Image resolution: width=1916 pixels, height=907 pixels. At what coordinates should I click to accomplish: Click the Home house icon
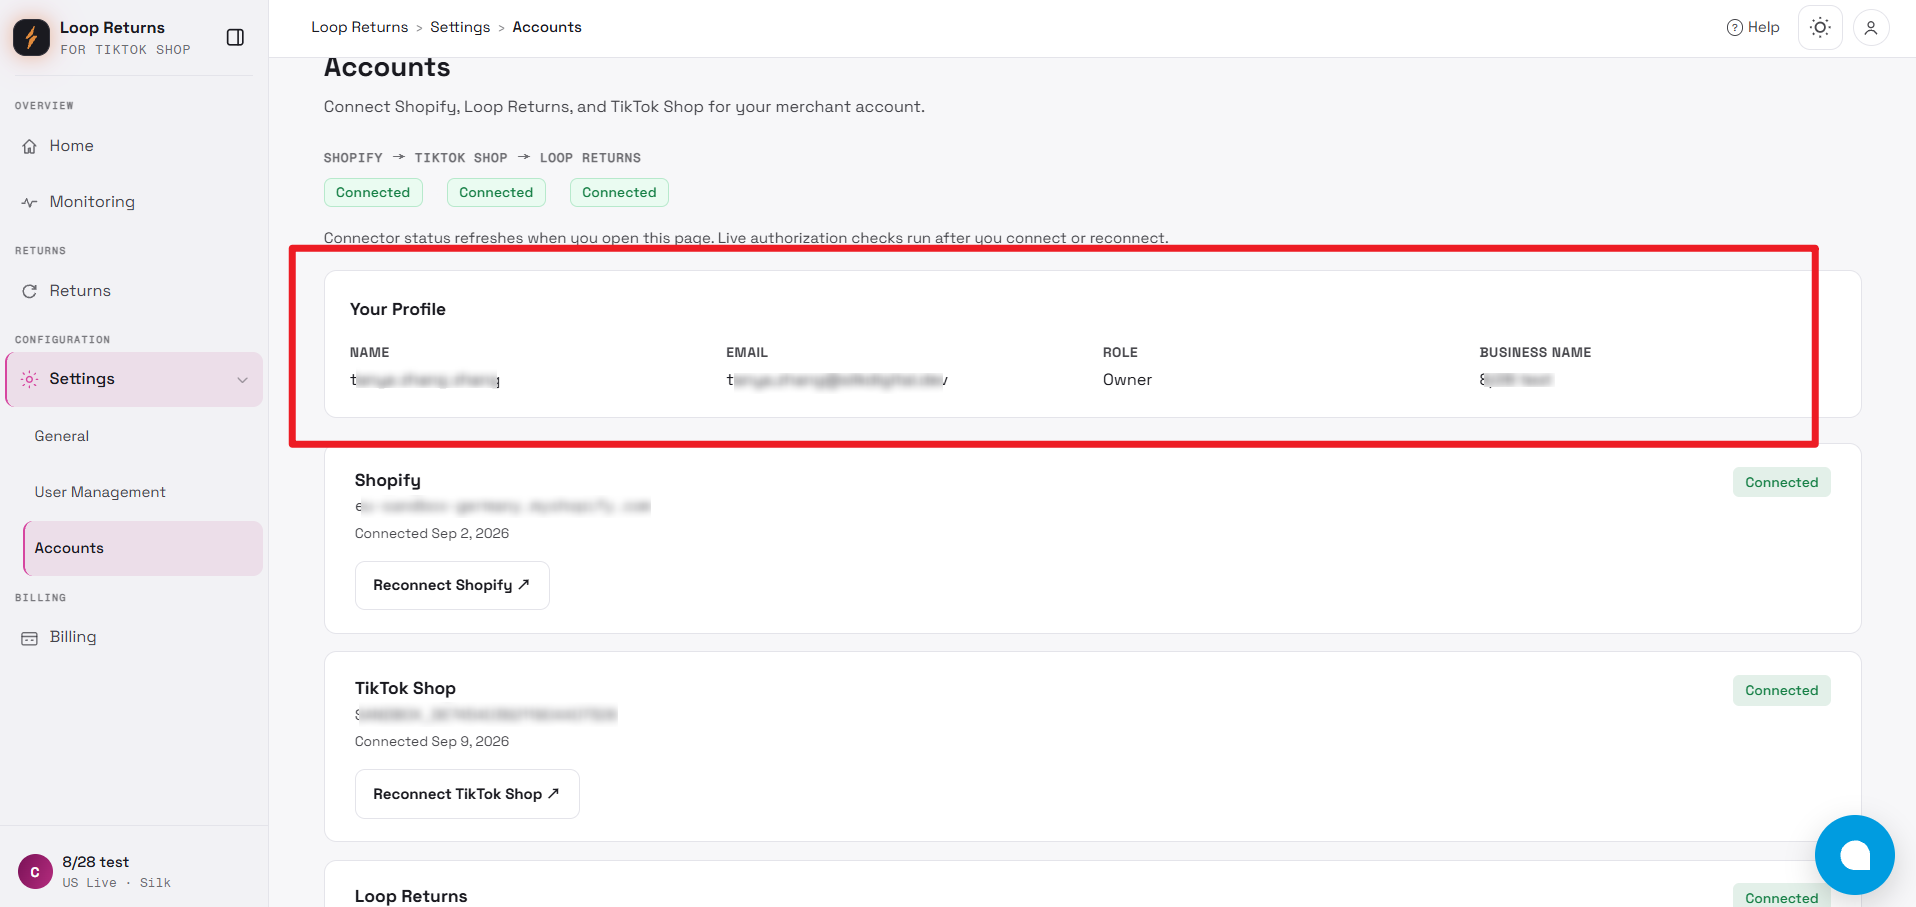click(30, 146)
